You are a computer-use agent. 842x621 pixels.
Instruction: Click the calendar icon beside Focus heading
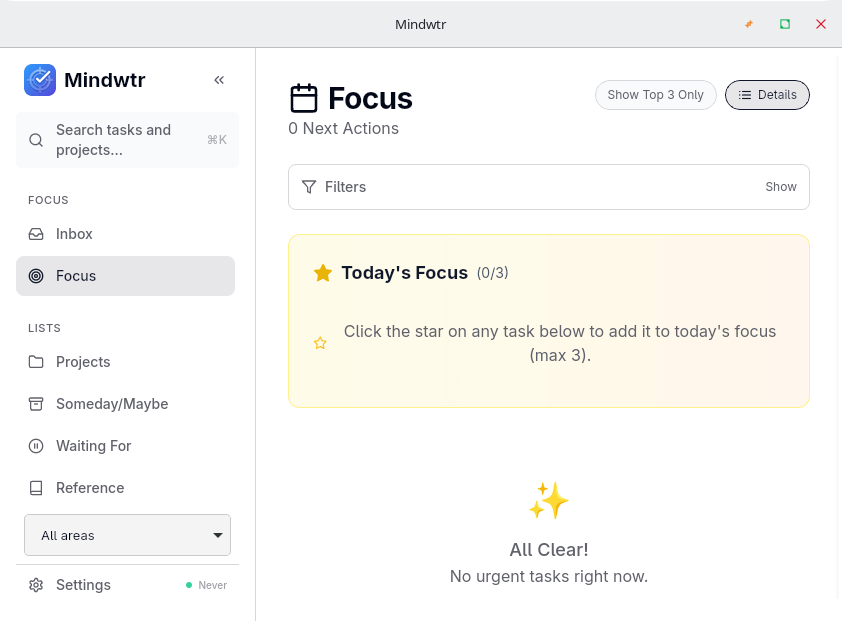[304, 98]
